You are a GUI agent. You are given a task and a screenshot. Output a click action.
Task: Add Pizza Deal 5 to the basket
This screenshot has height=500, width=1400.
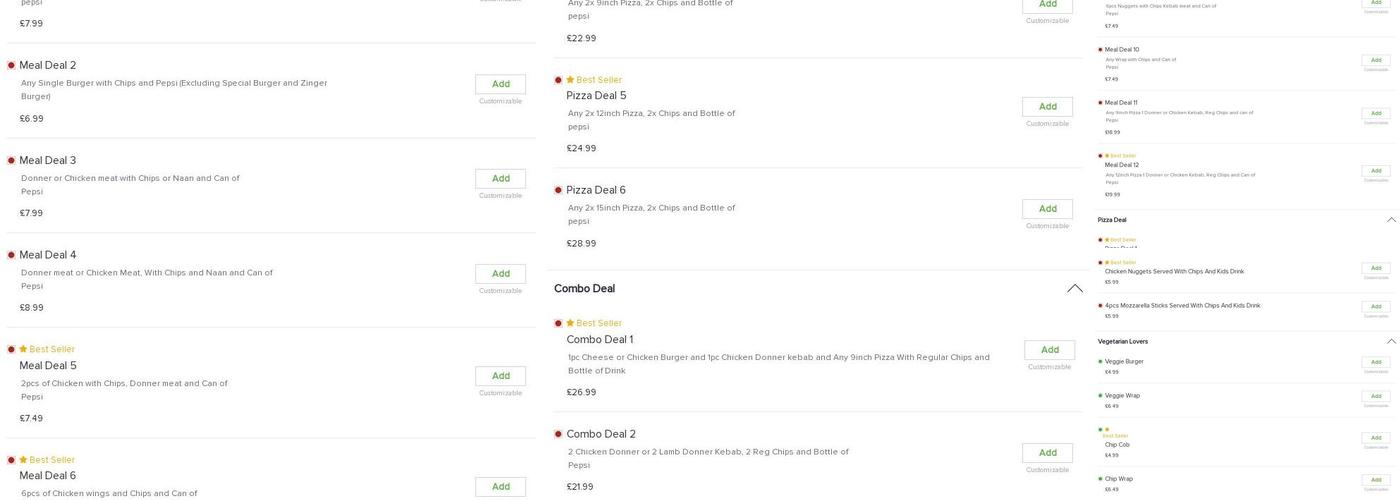[x=1047, y=107]
